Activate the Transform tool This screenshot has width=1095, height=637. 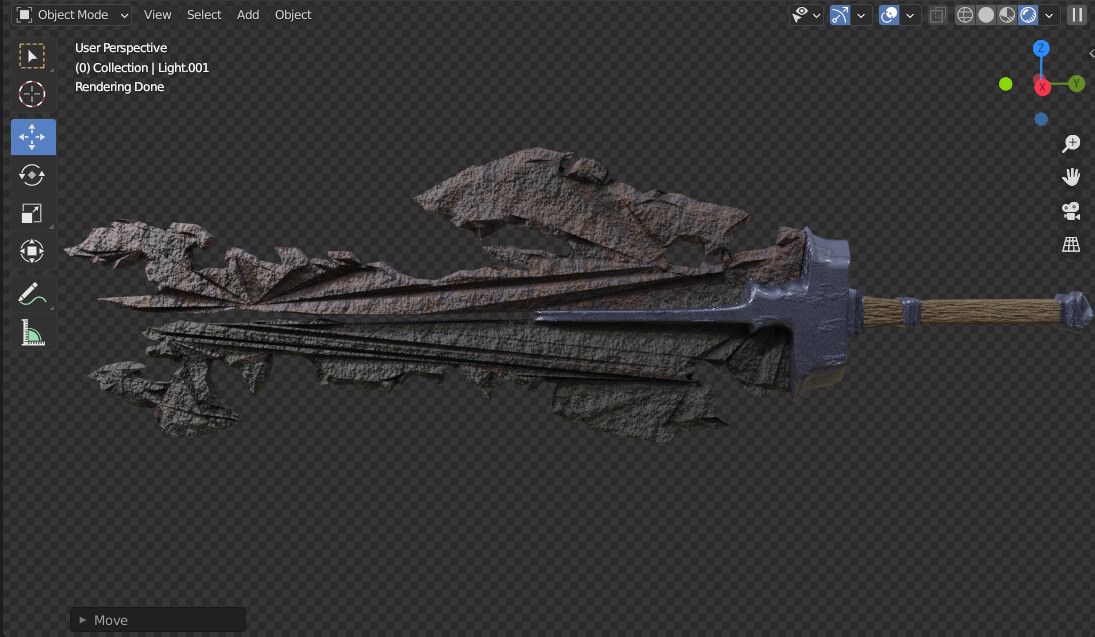click(x=31, y=251)
